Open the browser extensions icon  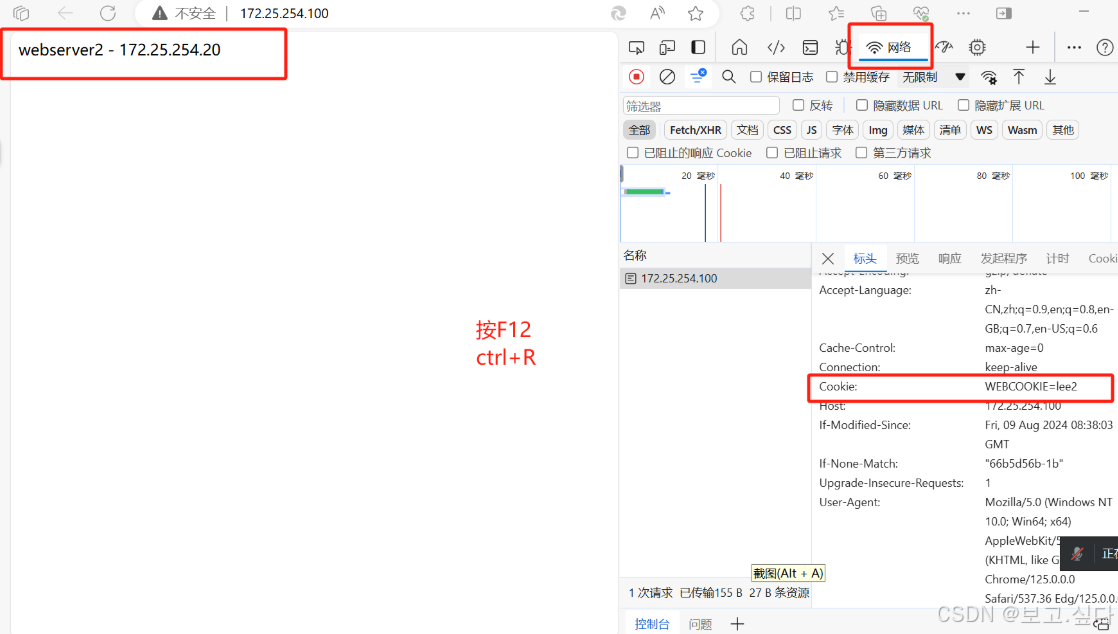point(747,13)
